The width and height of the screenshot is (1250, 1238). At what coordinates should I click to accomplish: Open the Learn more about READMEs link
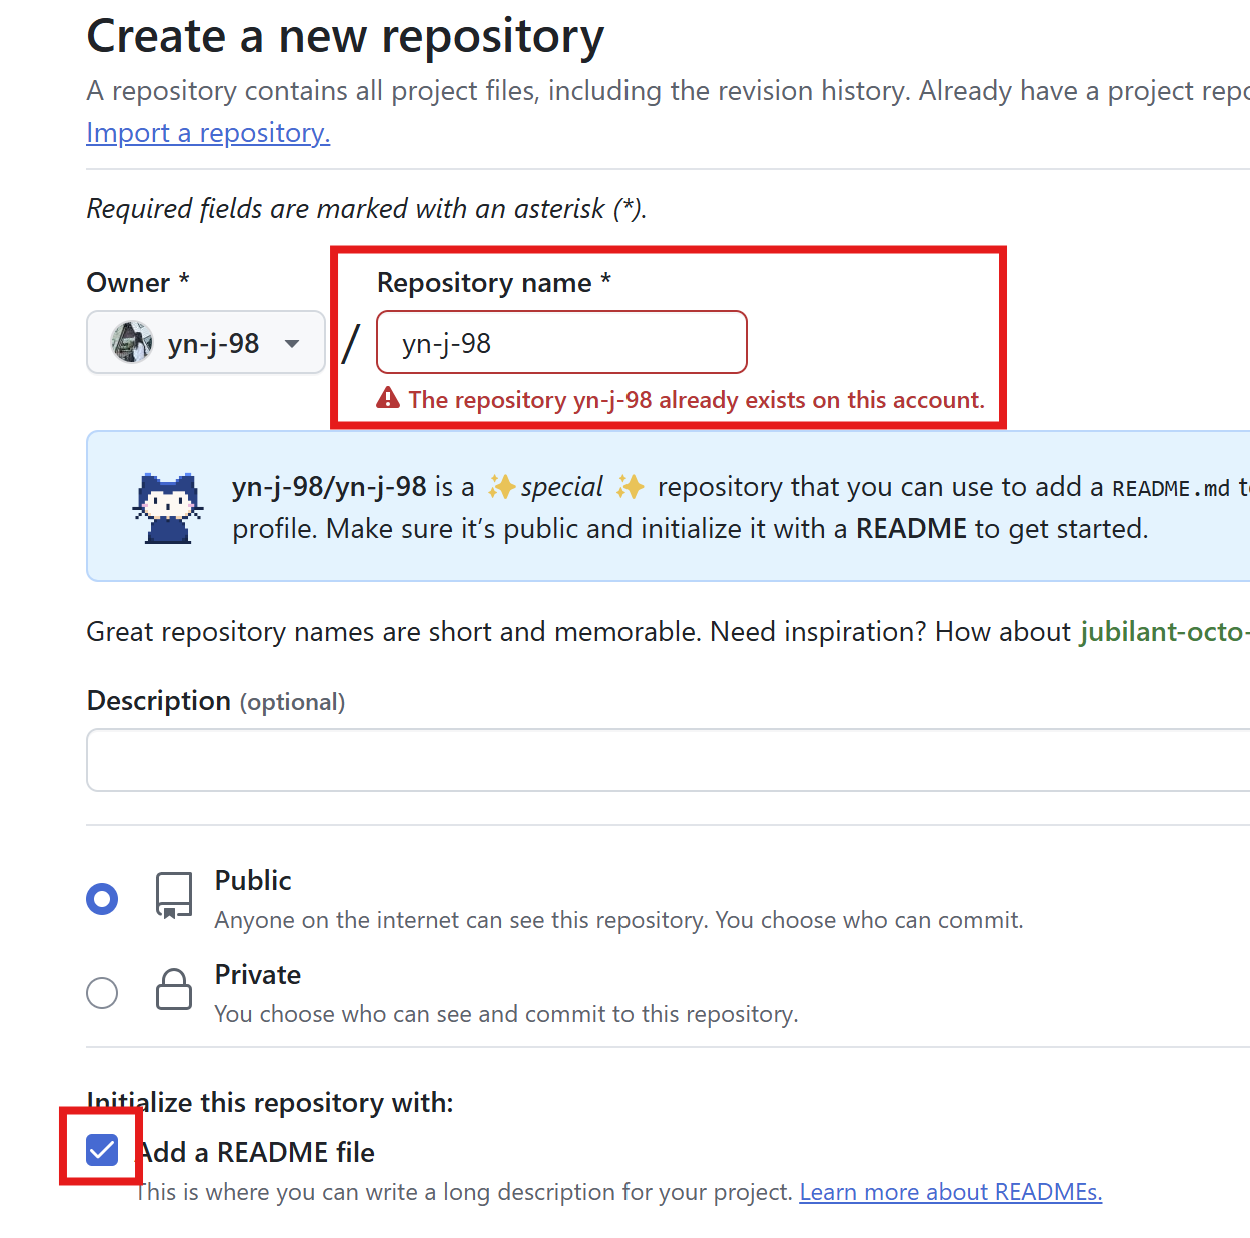point(950,1192)
